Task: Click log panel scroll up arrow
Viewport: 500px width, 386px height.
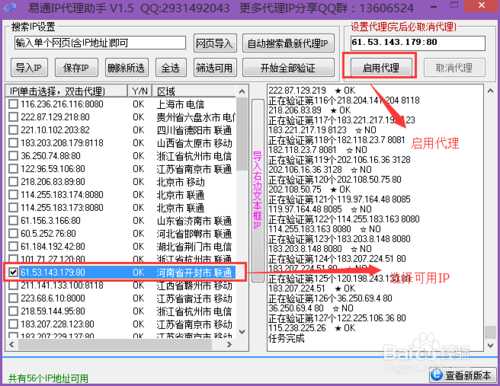Action: click(490, 91)
